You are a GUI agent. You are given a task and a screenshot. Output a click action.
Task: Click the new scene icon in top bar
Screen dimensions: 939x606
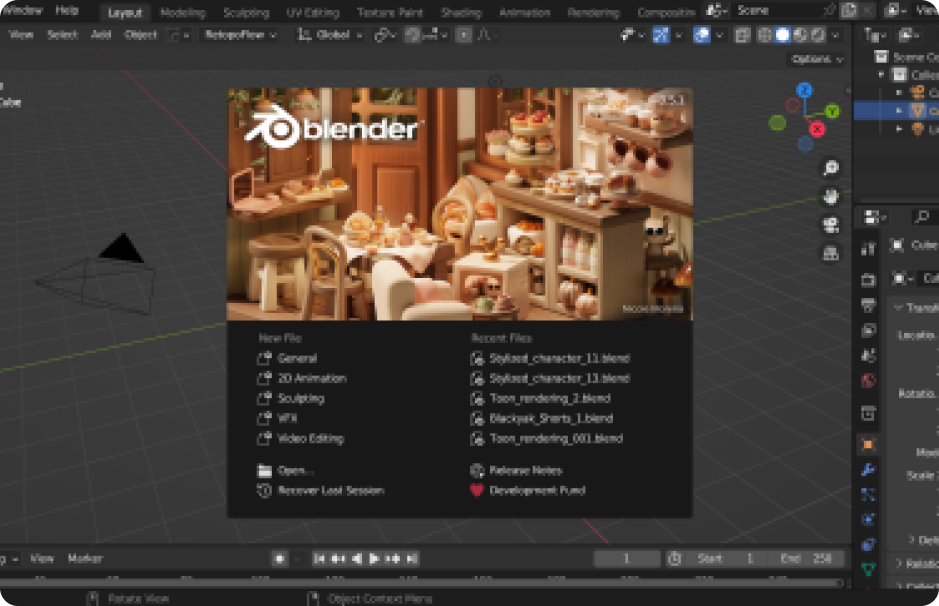pyautogui.click(x=849, y=10)
